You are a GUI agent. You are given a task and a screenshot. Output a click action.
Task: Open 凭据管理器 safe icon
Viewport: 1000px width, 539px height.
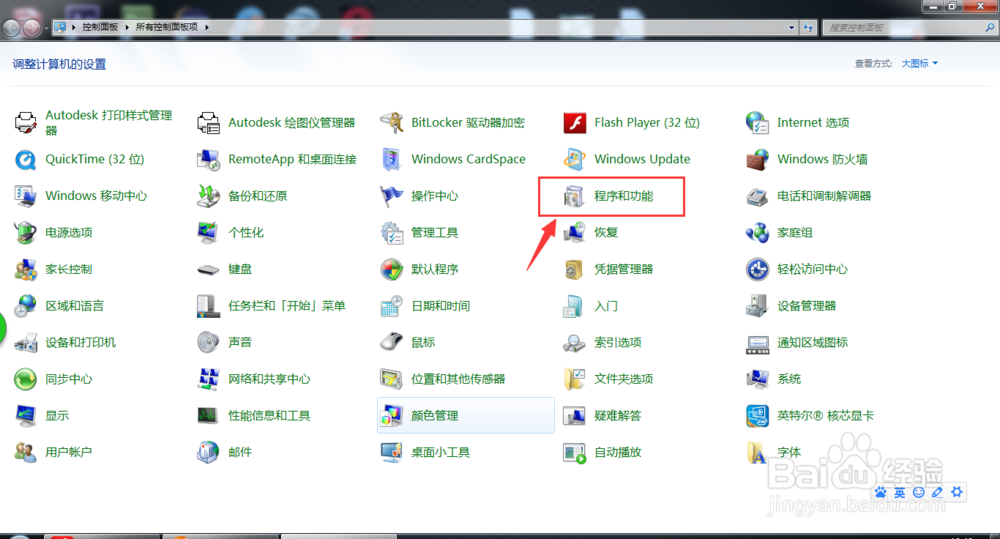click(x=575, y=269)
